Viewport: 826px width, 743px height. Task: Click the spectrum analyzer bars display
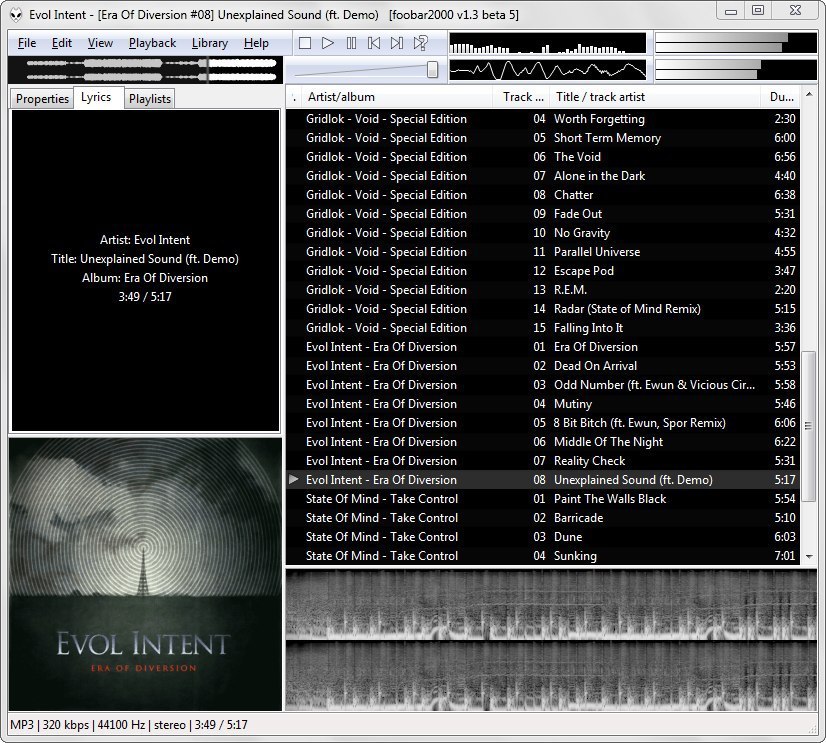pos(547,43)
